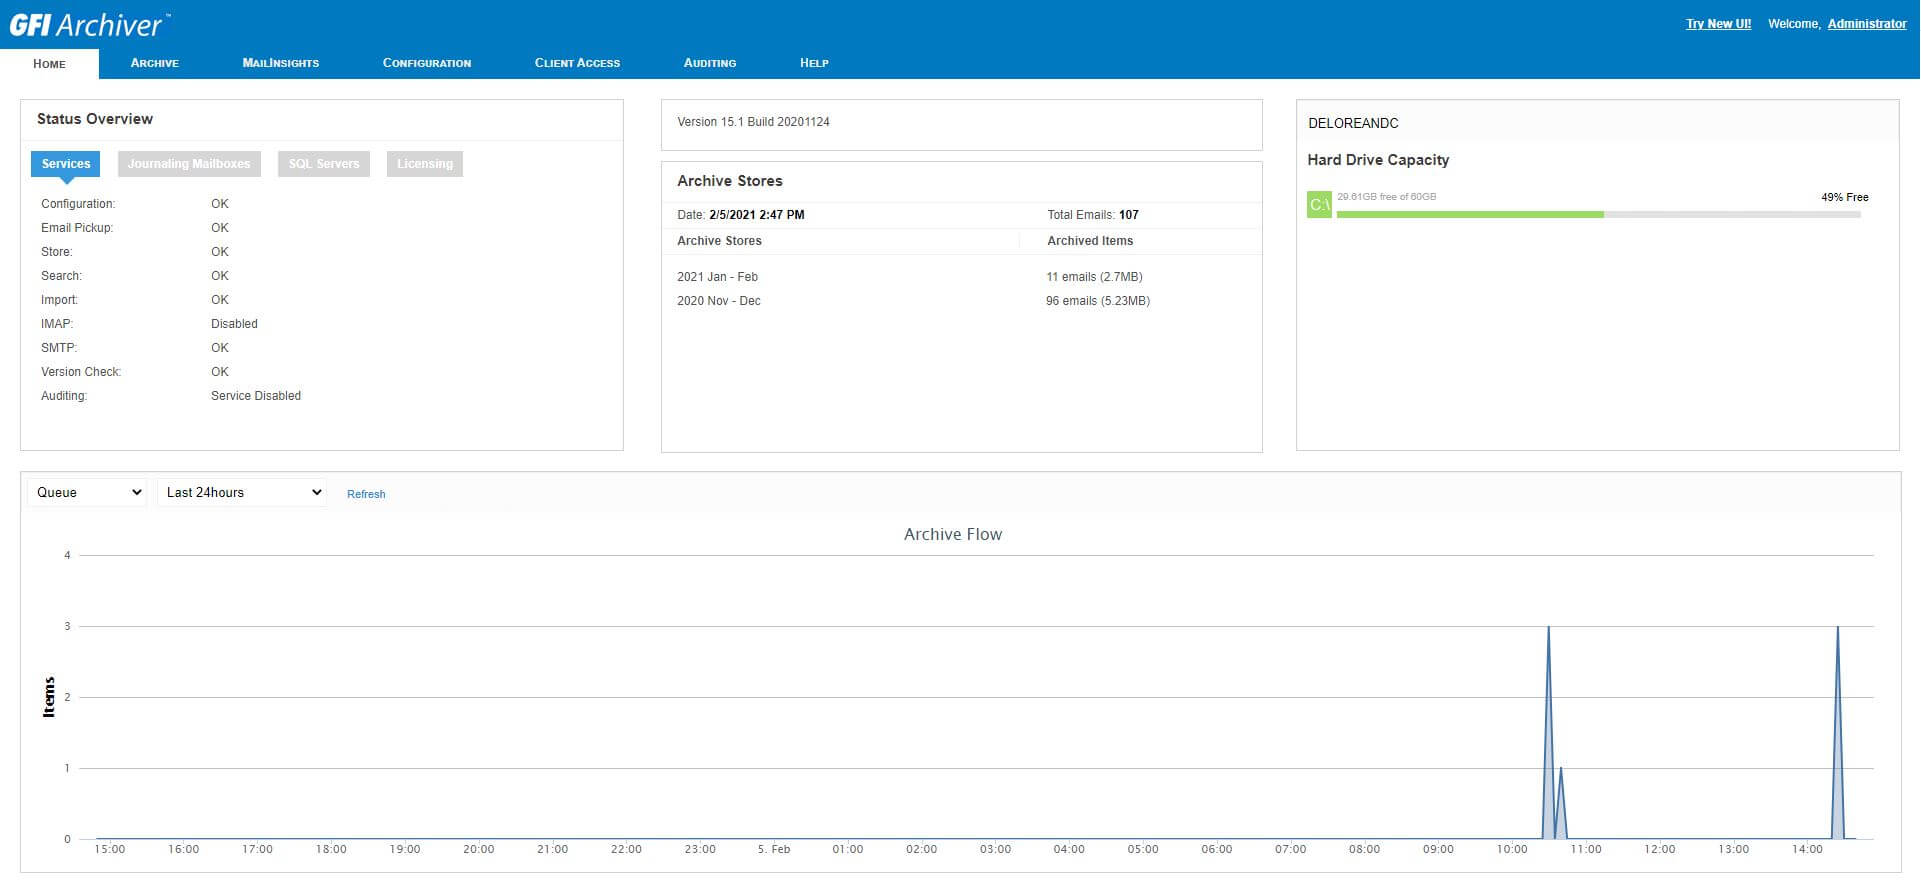This screenshot has width=1921, height=886.
Task: Open the Queue dropdown
Action: (x=88, y=492)
